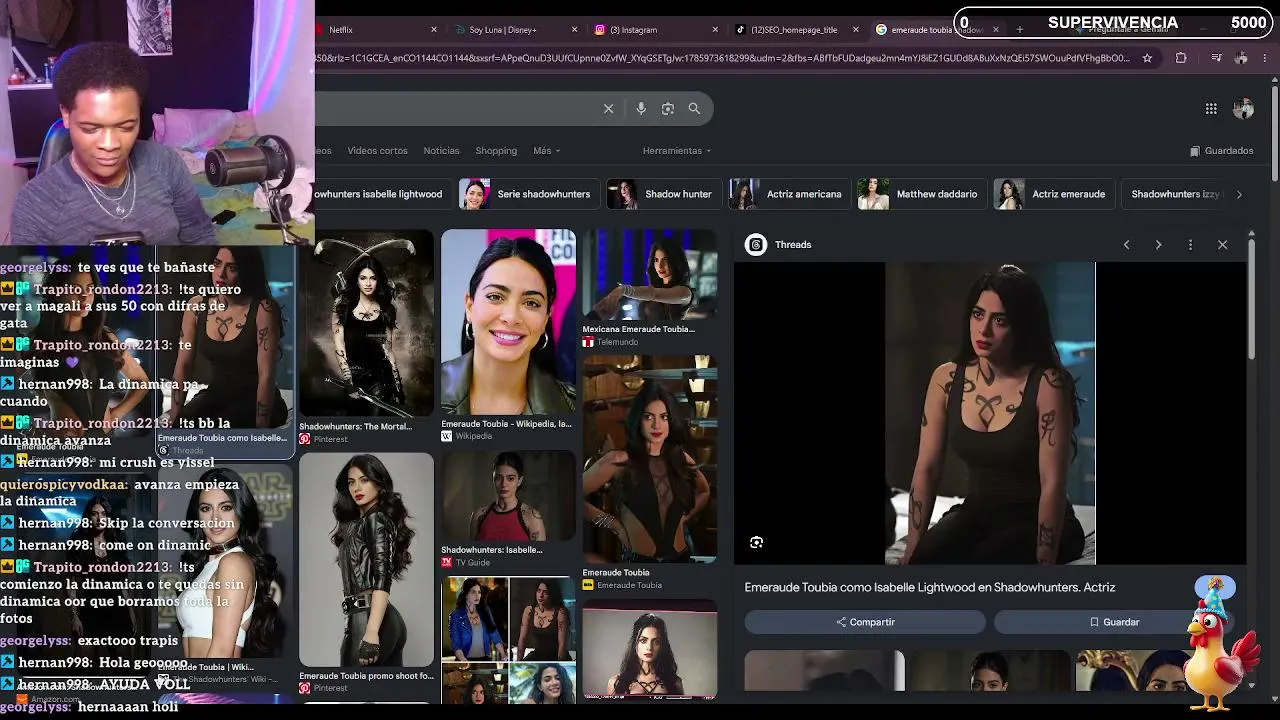Open the media controls icon in the toolbar

(1216, 58)
